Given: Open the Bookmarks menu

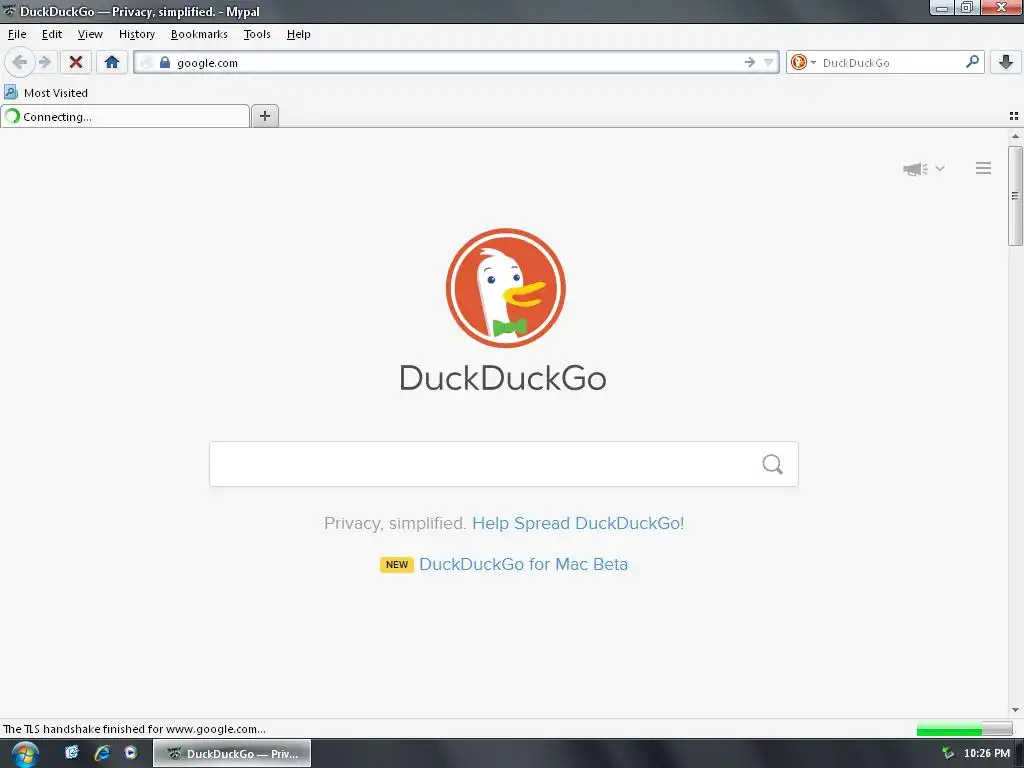Looking at the screenshot, I should 199,35.
